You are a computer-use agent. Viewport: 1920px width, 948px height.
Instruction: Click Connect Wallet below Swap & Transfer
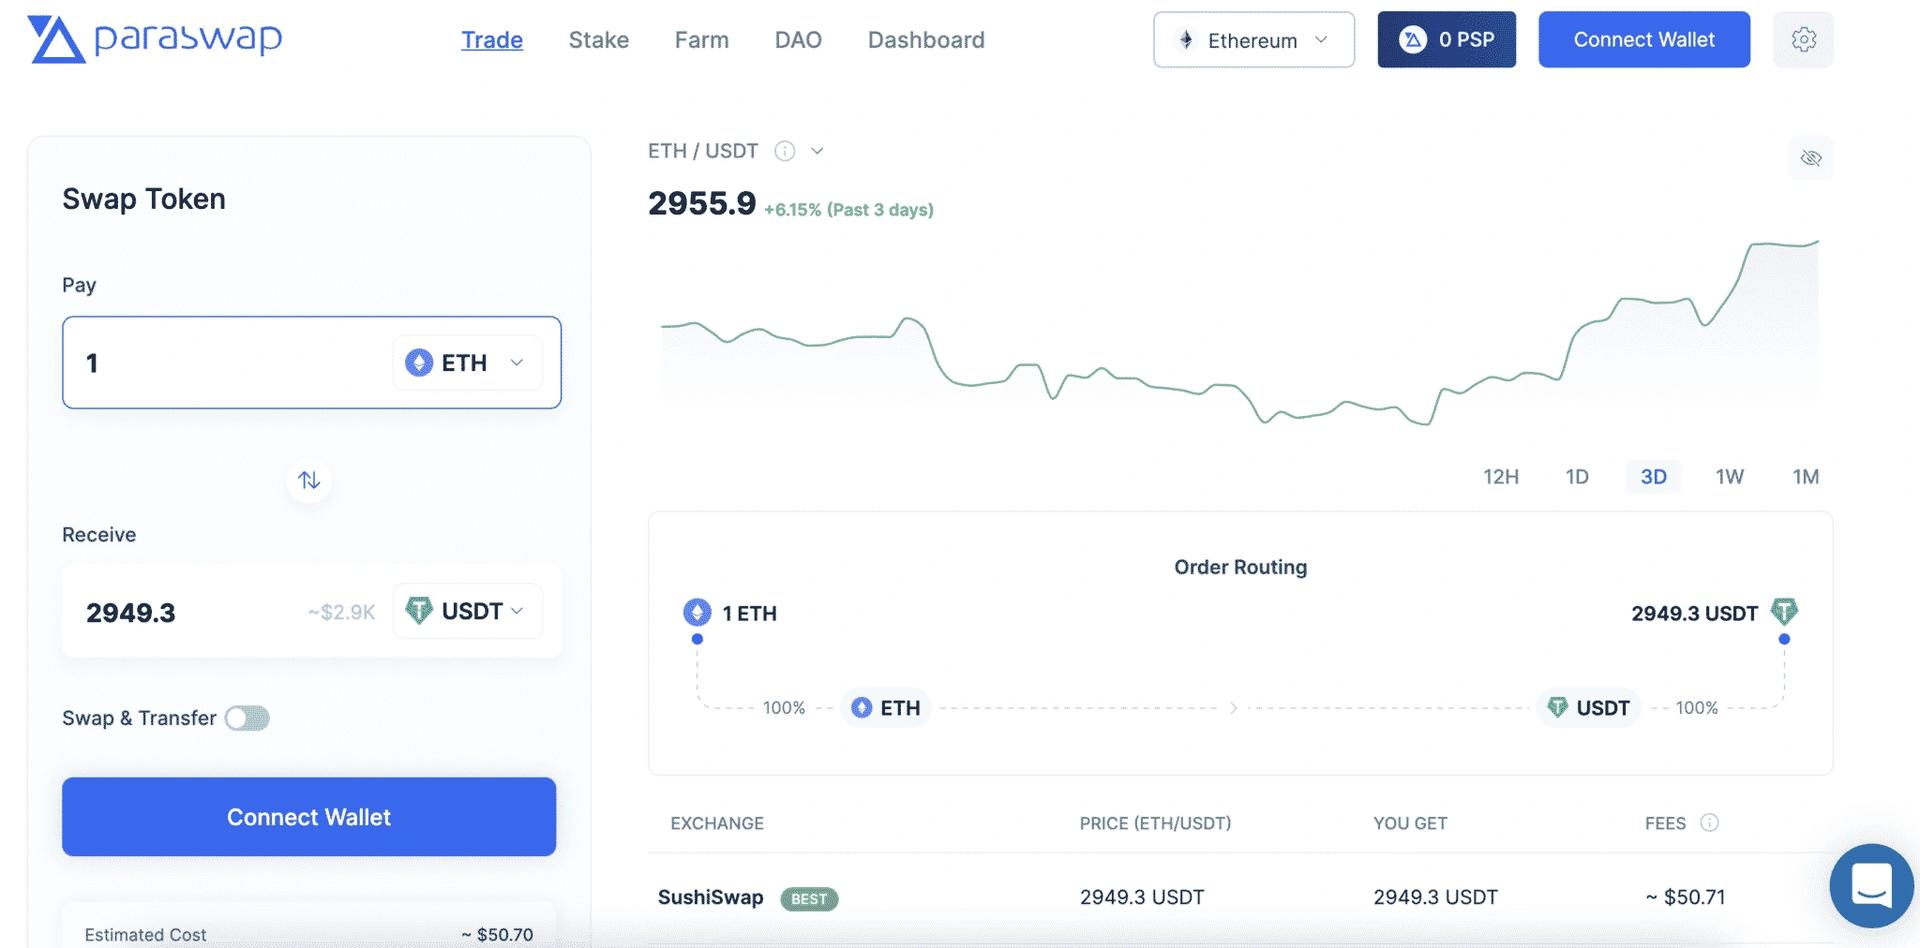click(x=309, y=817)
